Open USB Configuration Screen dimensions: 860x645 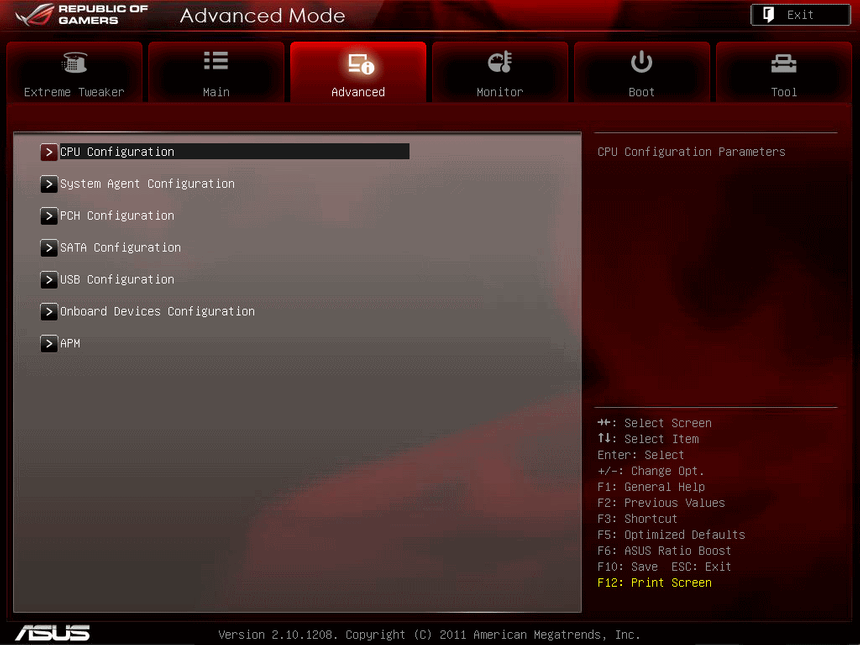coord(117,279)
